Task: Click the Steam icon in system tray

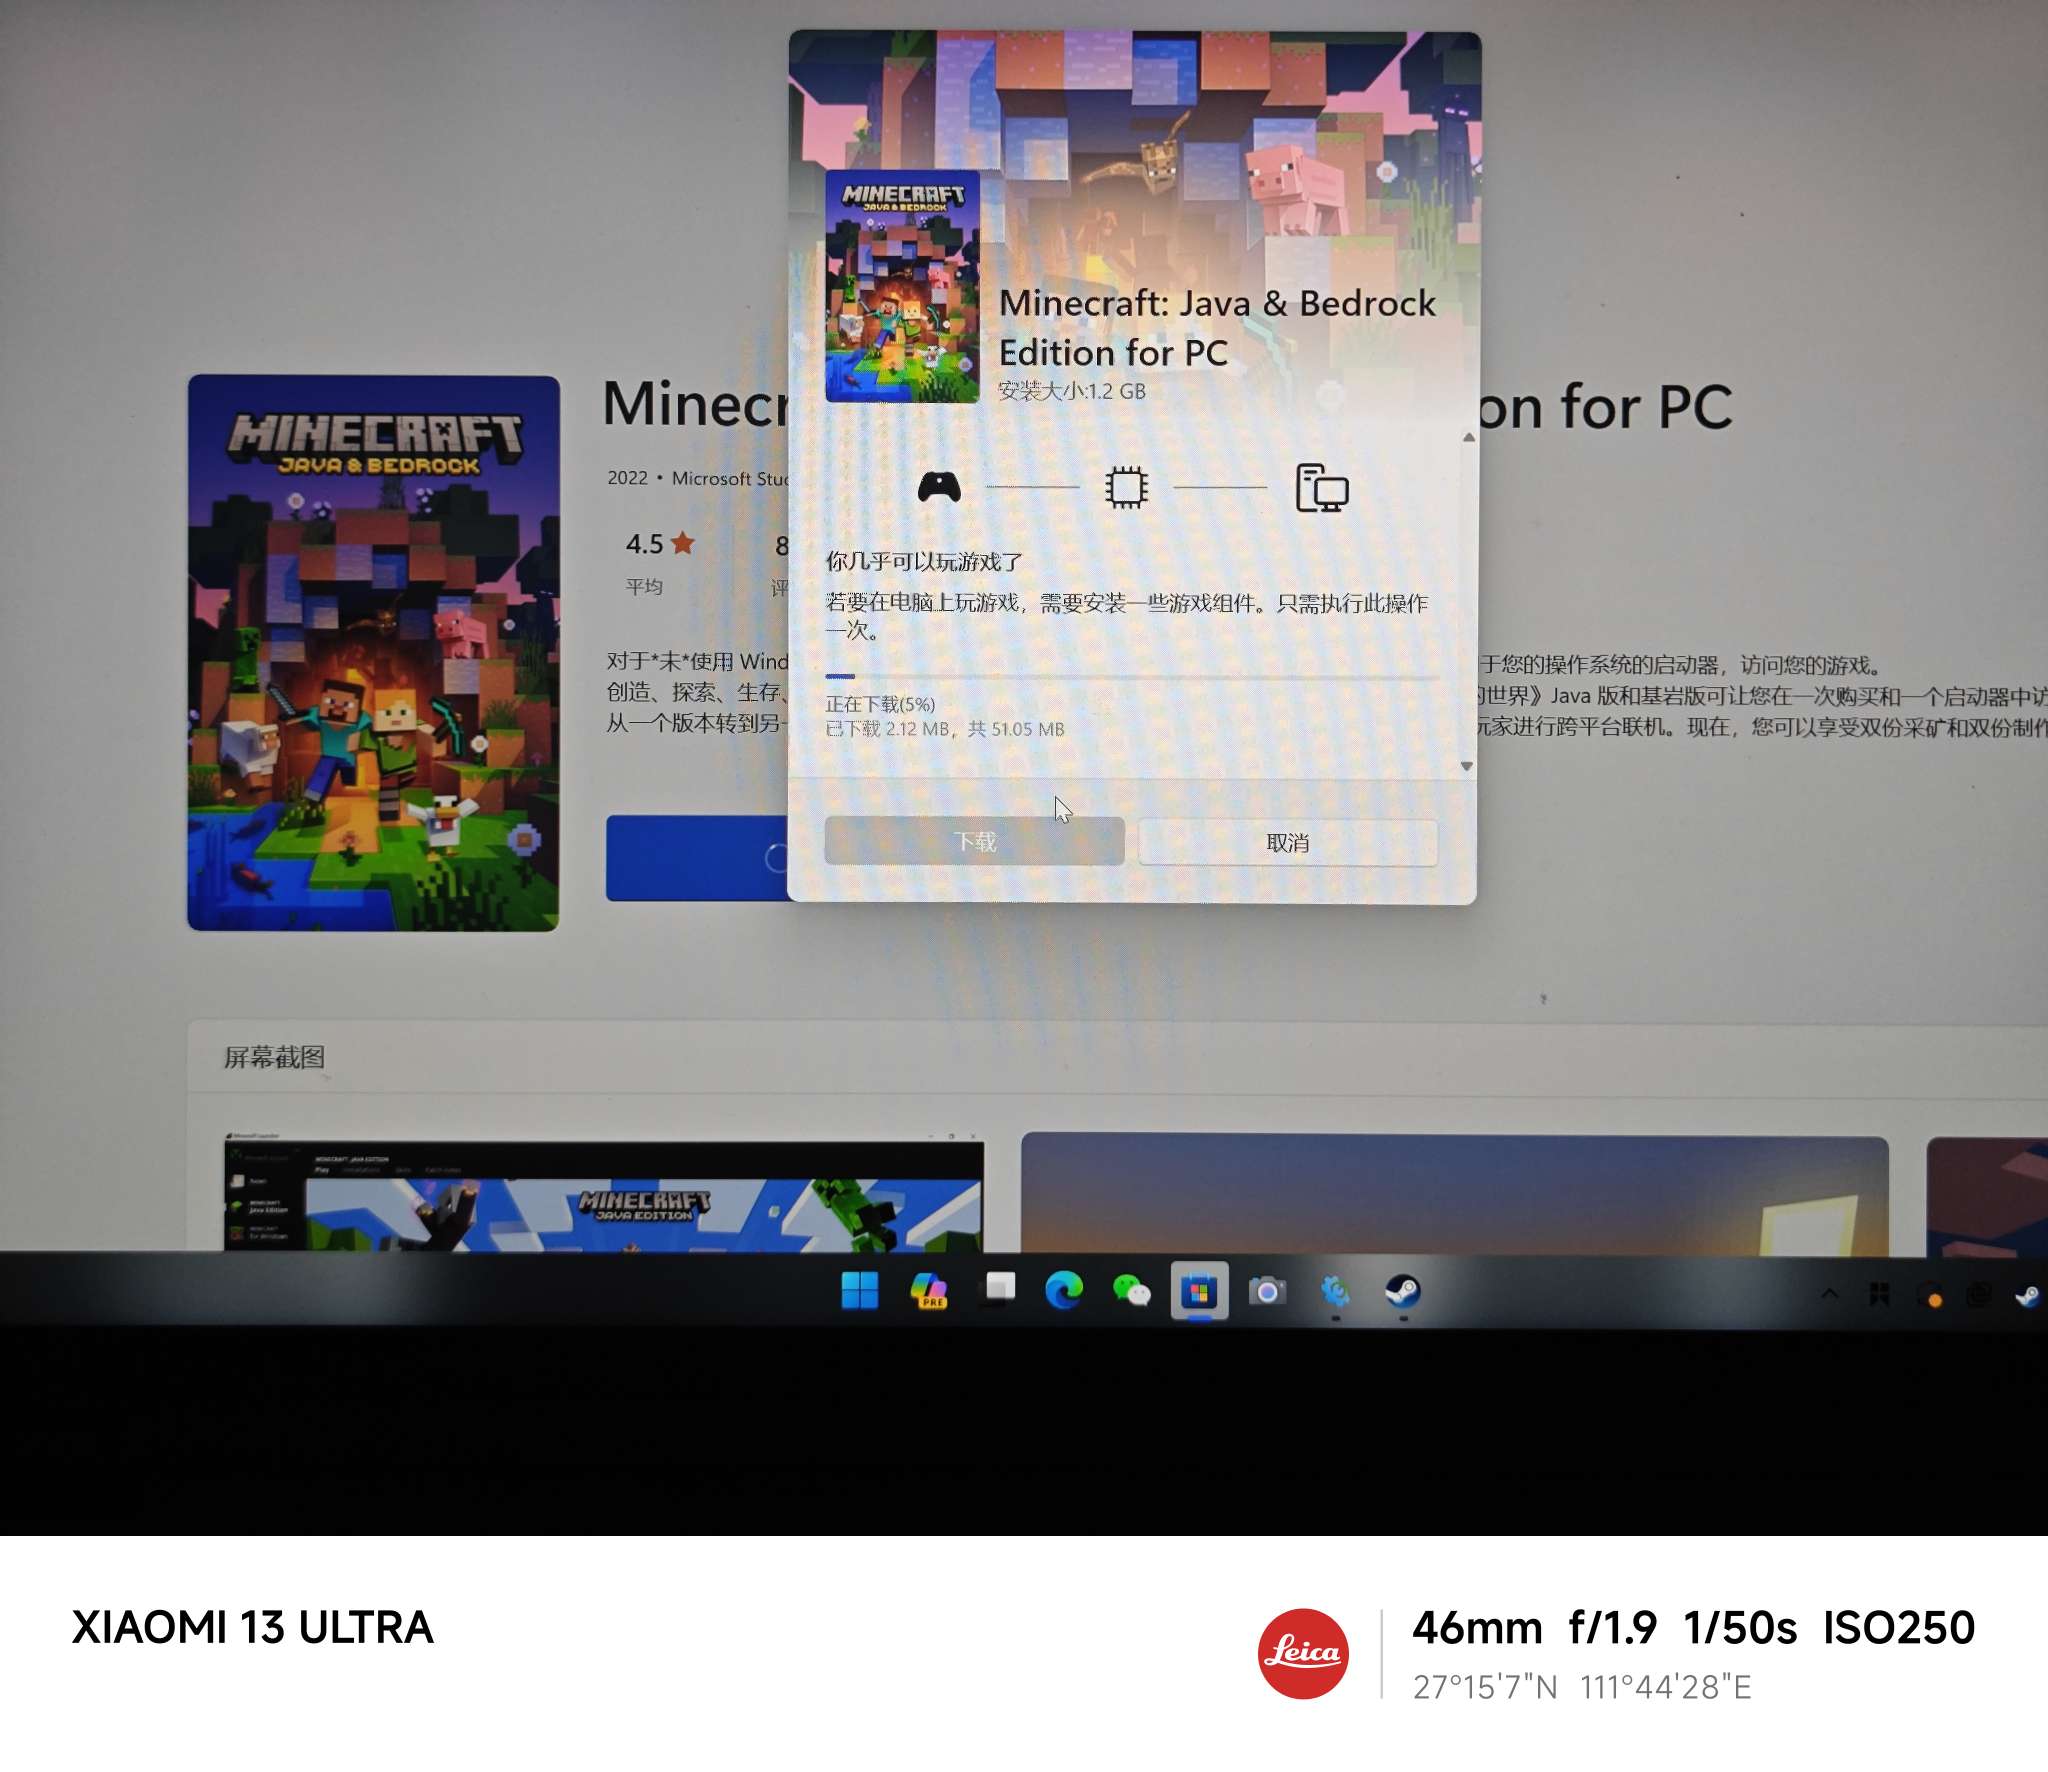Action: (2027, 1296)
